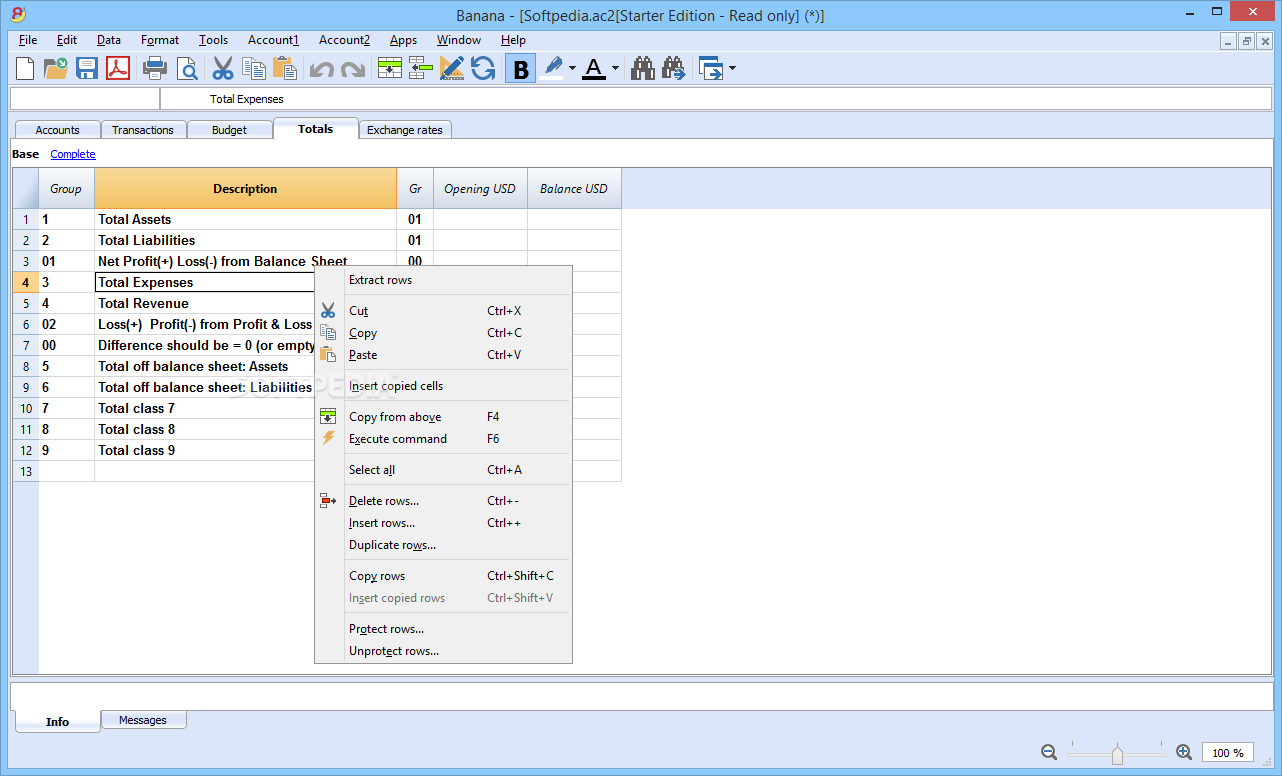This screenshot has width=1282, height=776.
Task: Choose Select all in the context menu
Action: coord(443,470)
